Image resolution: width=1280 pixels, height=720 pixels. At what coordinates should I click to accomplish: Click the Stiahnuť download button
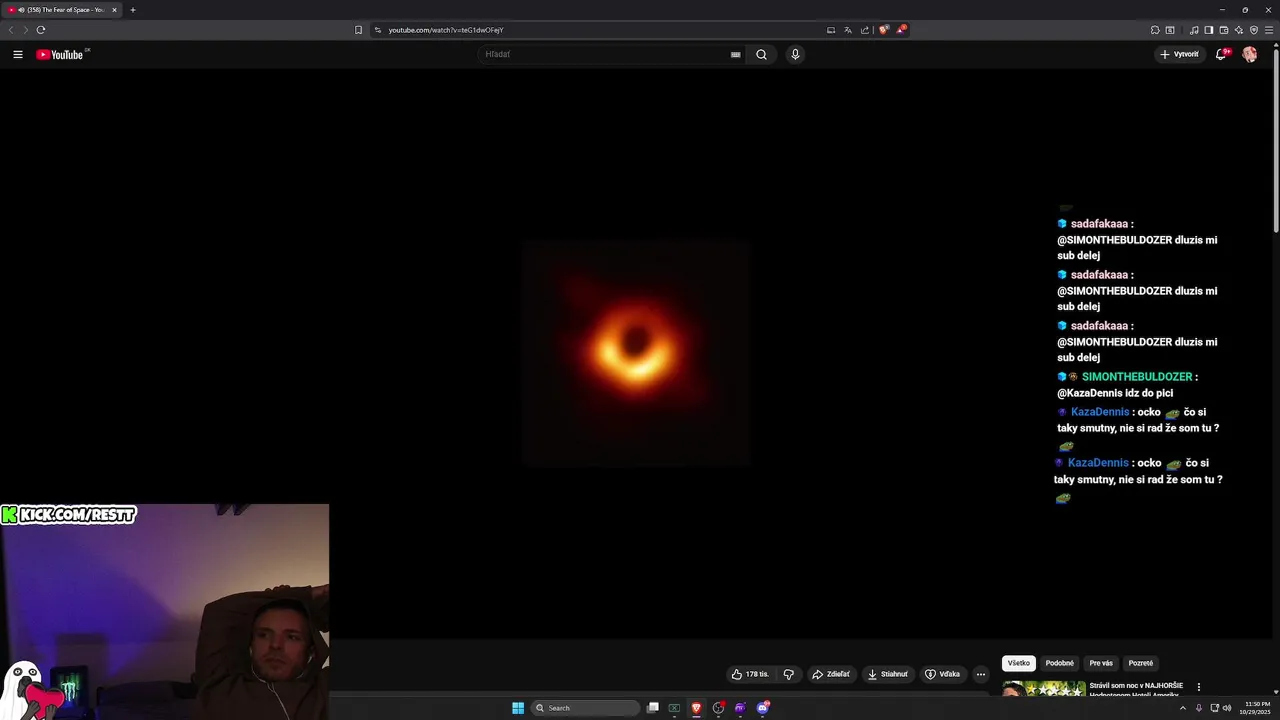point(887,674)
